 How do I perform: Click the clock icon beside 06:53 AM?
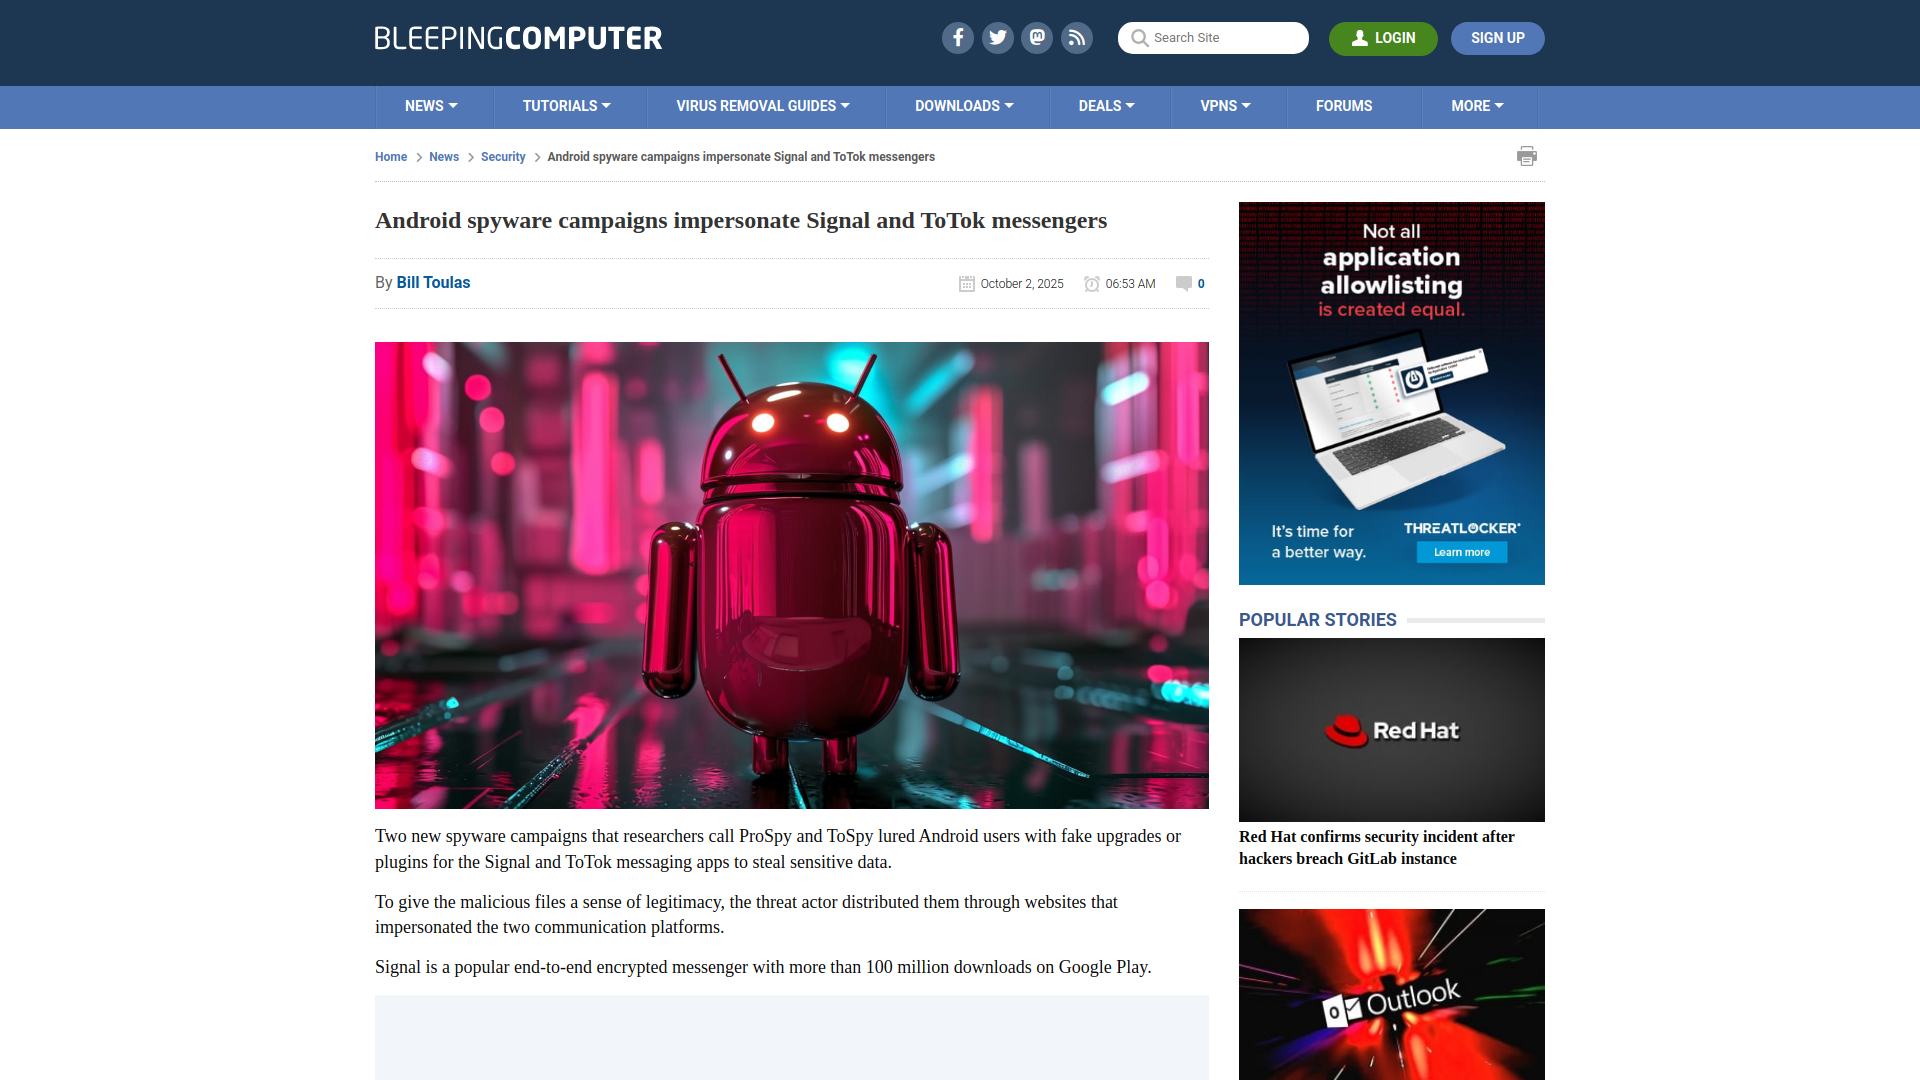tap(1091, 284)
